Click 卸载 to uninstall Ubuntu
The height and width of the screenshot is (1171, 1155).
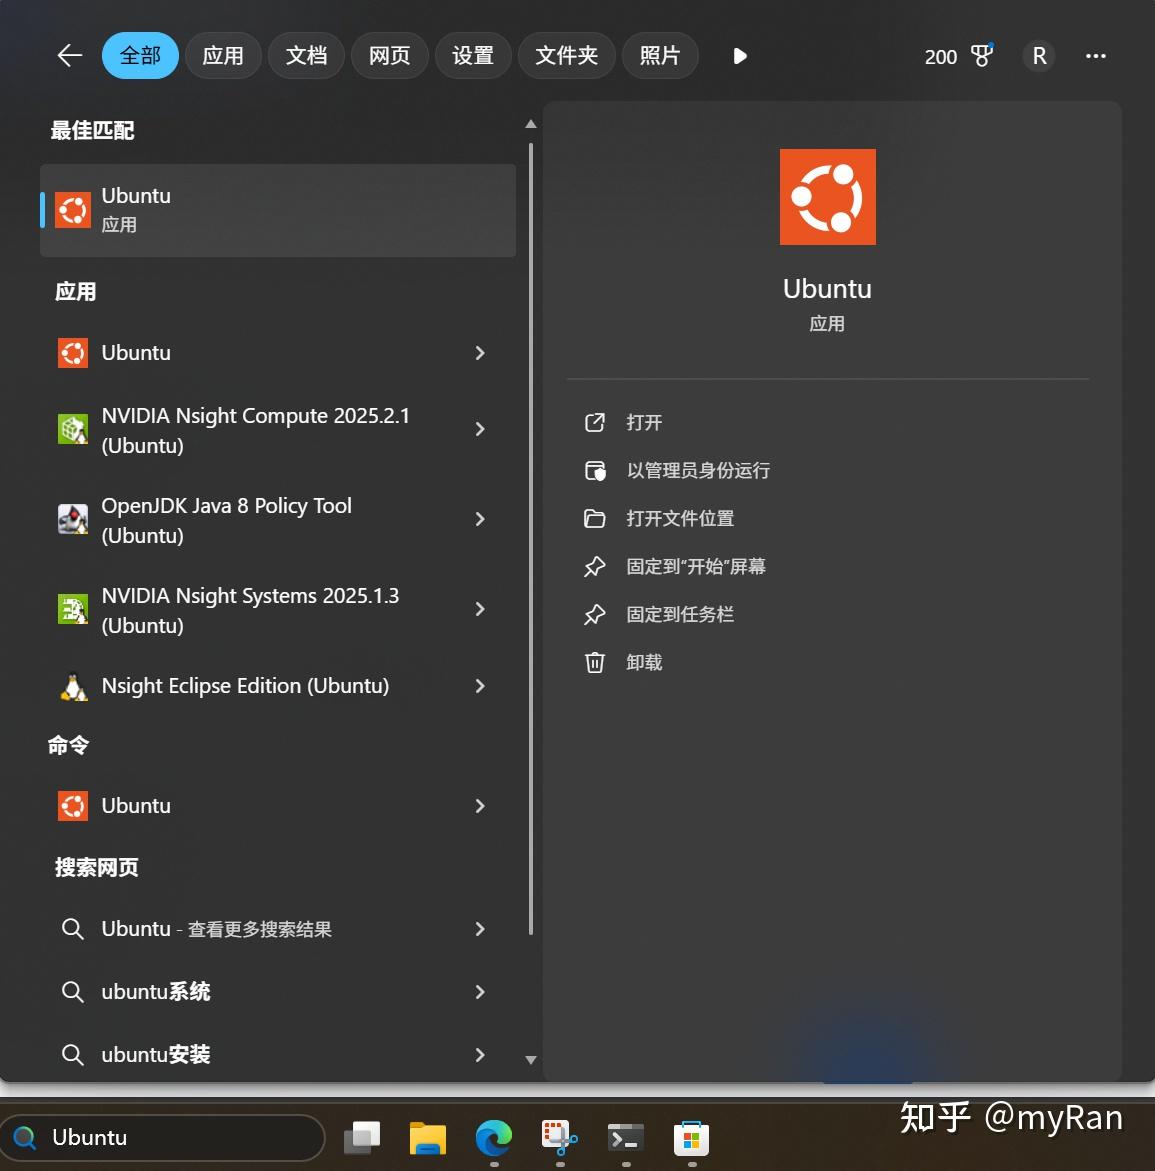pos(644,662)
